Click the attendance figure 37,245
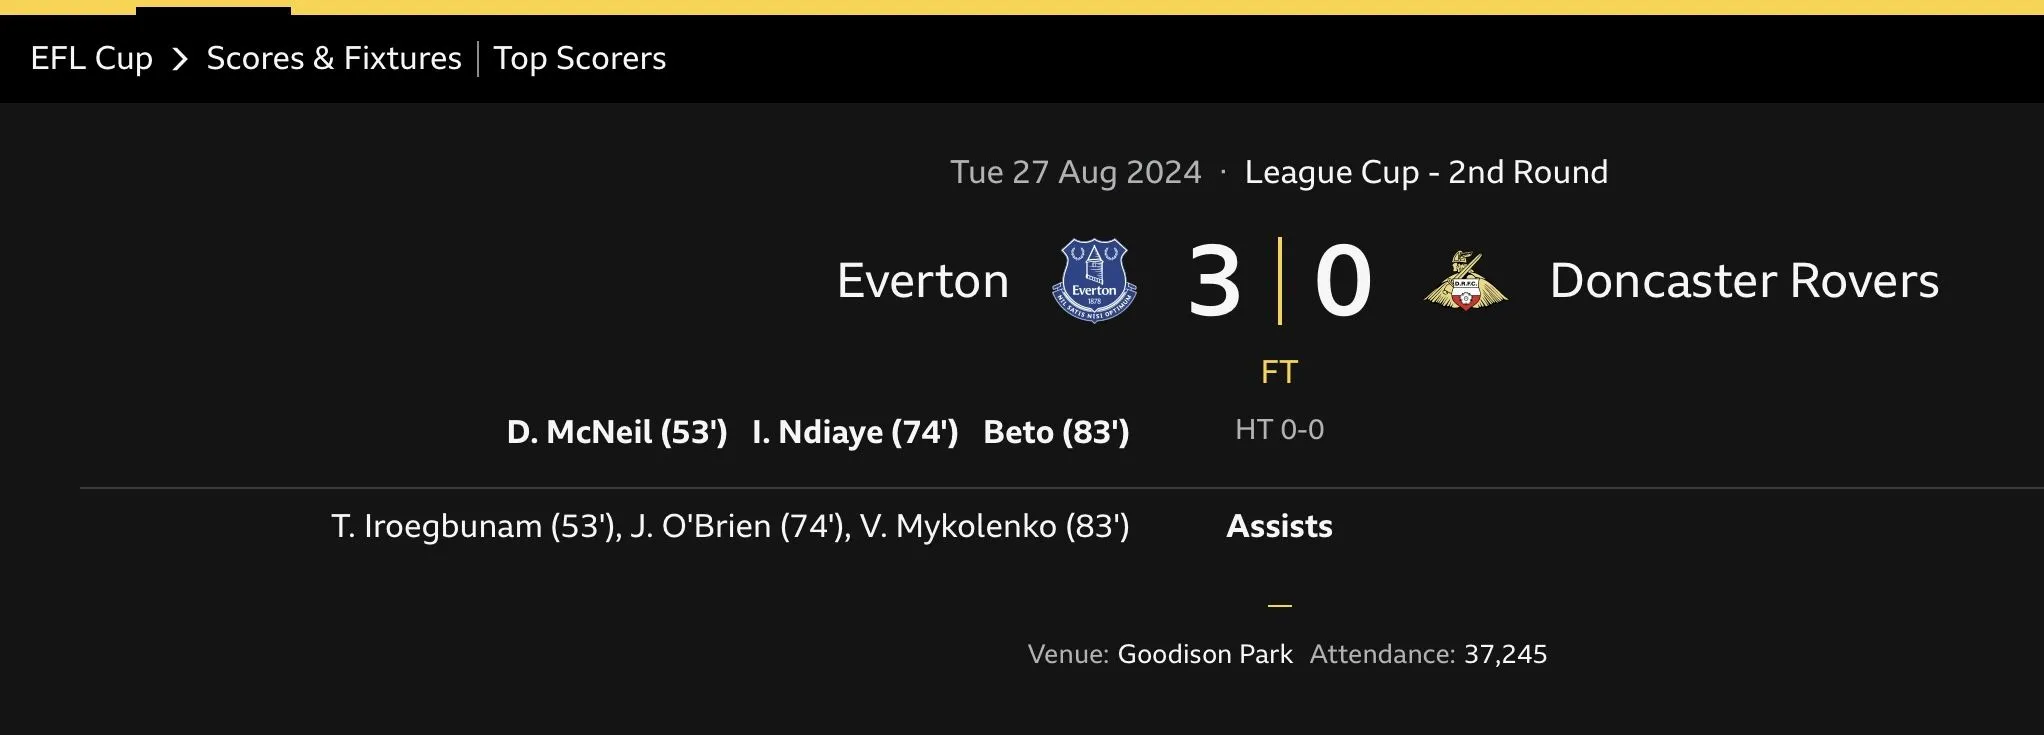This screenshot has height=735, width=2044. [1505, 654]
